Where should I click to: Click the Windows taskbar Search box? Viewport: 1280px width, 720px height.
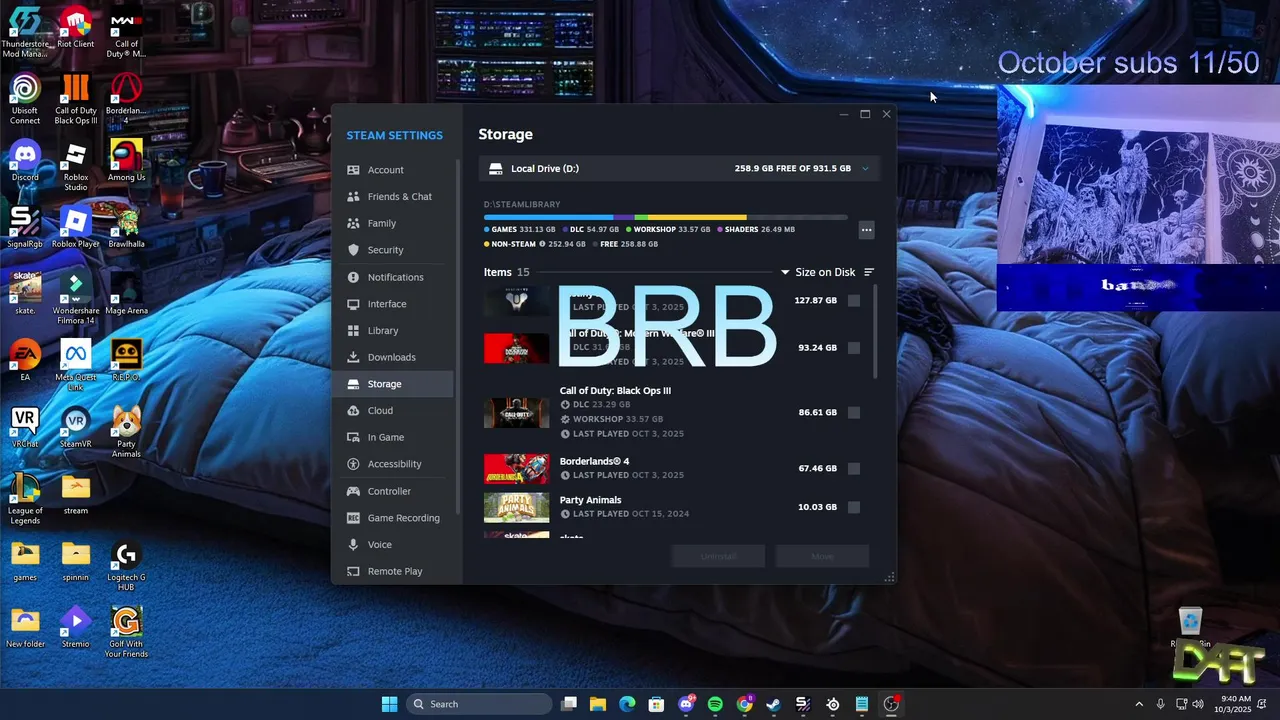click(x=480, y=704)
